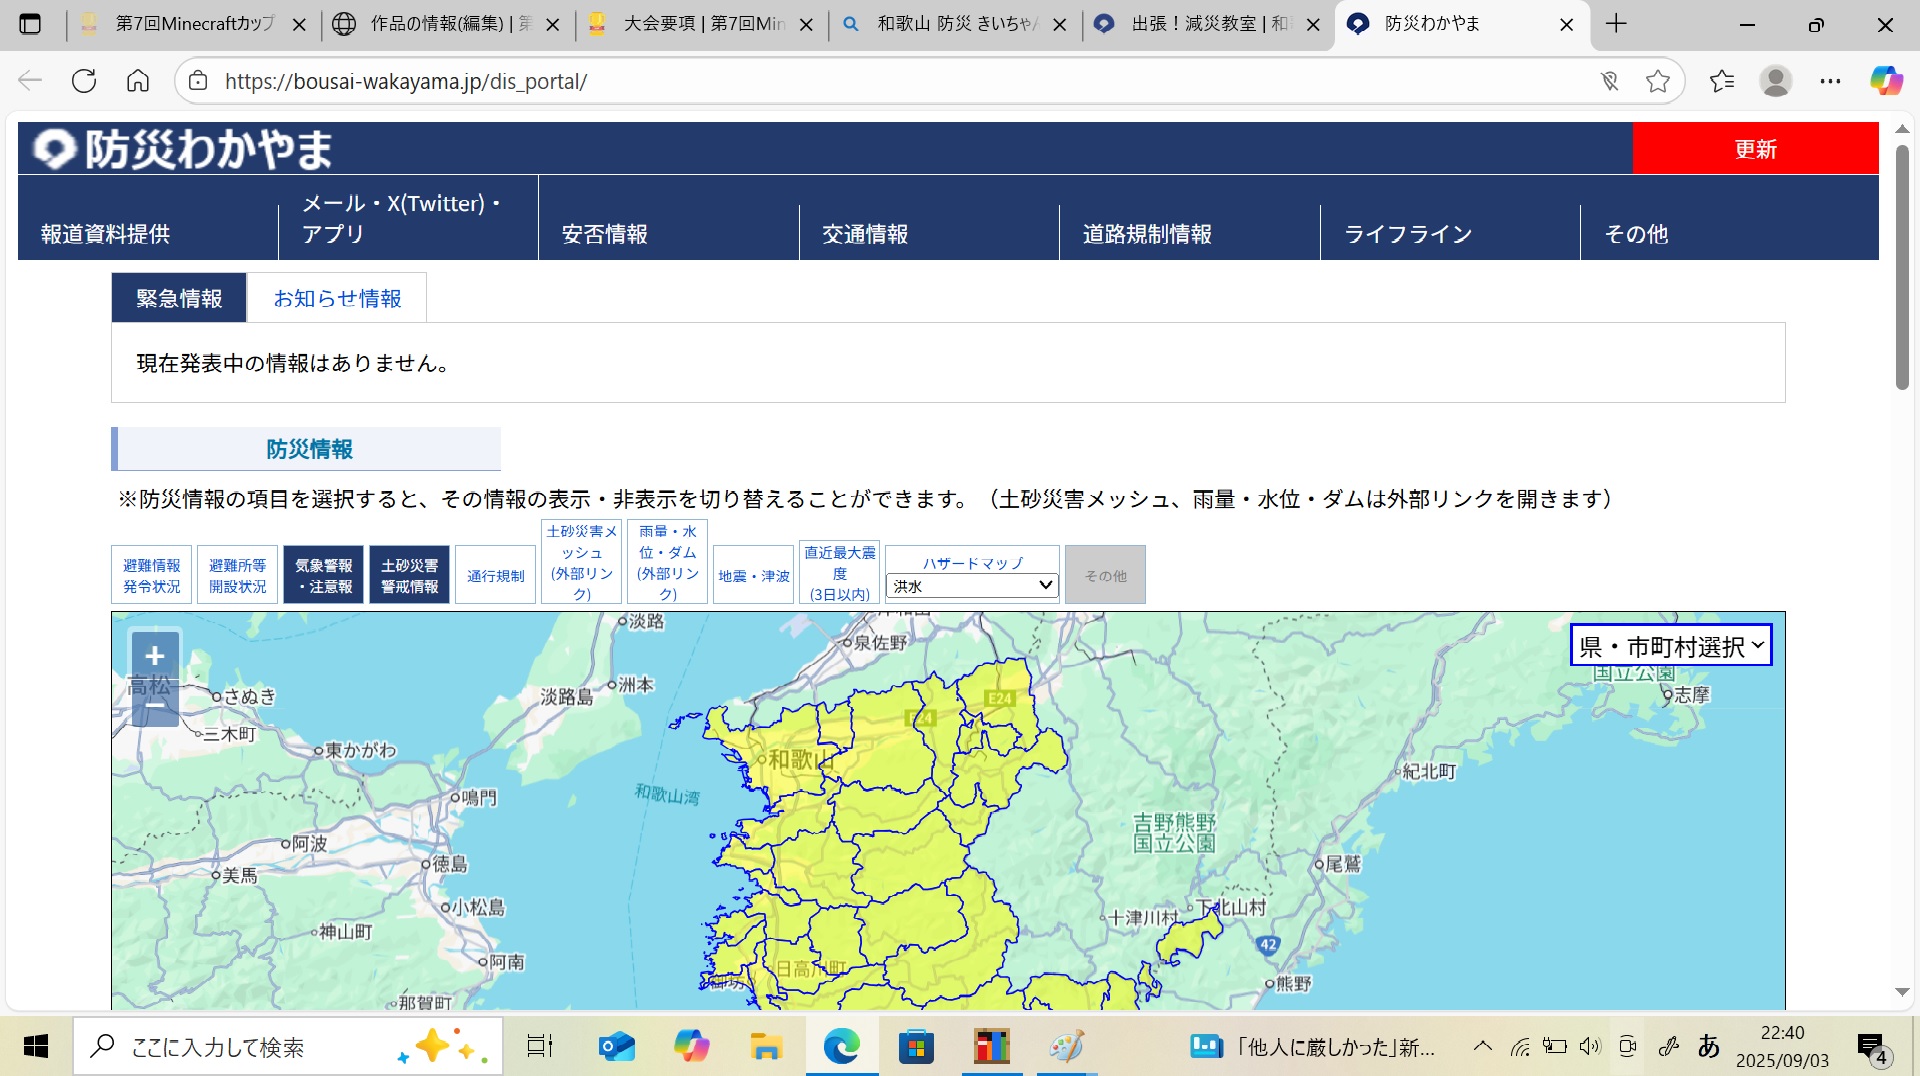This screenshot has height=1076, width=1920.
Task: Toggle 避難情報発令状況 map layer
Action: pyautogui.click(x=151, y=575)
